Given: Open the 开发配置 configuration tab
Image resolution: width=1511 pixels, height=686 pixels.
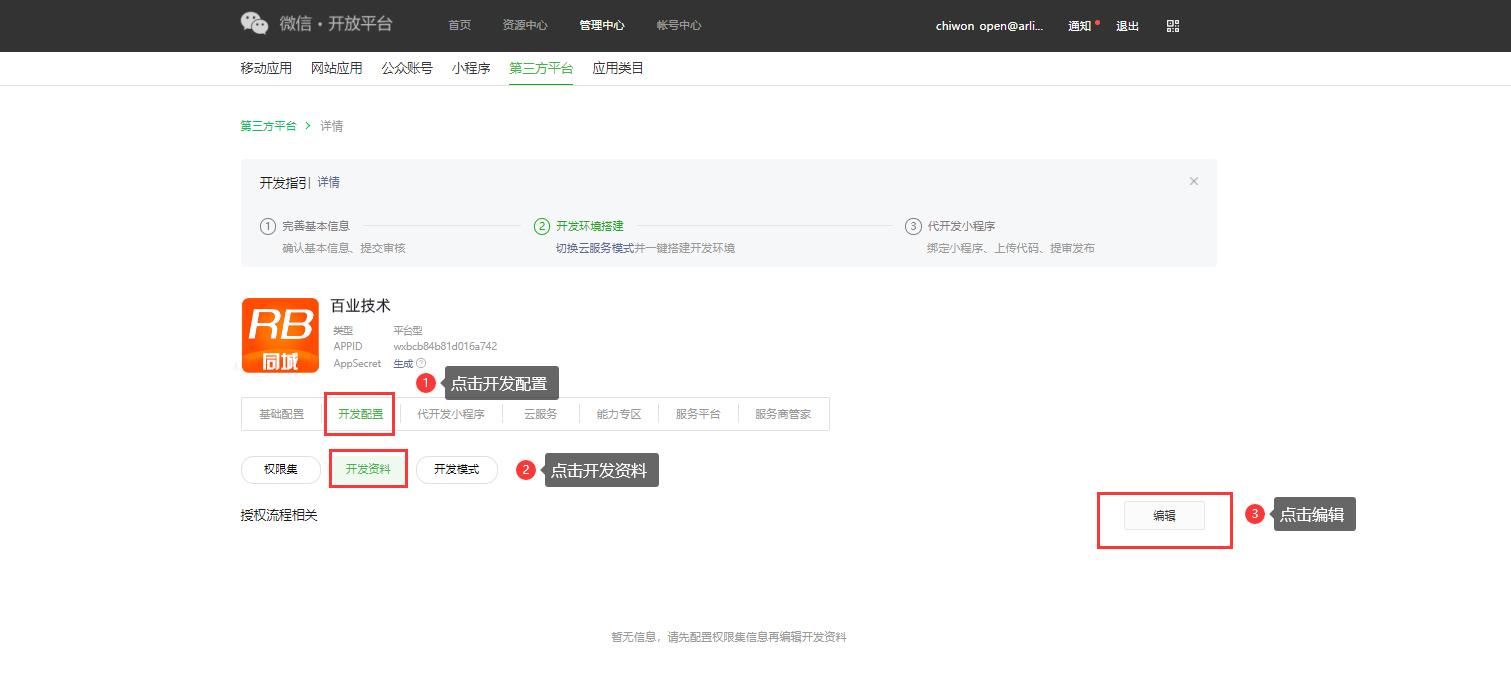Looking at the screenshot, I should (x=360, y=414).
